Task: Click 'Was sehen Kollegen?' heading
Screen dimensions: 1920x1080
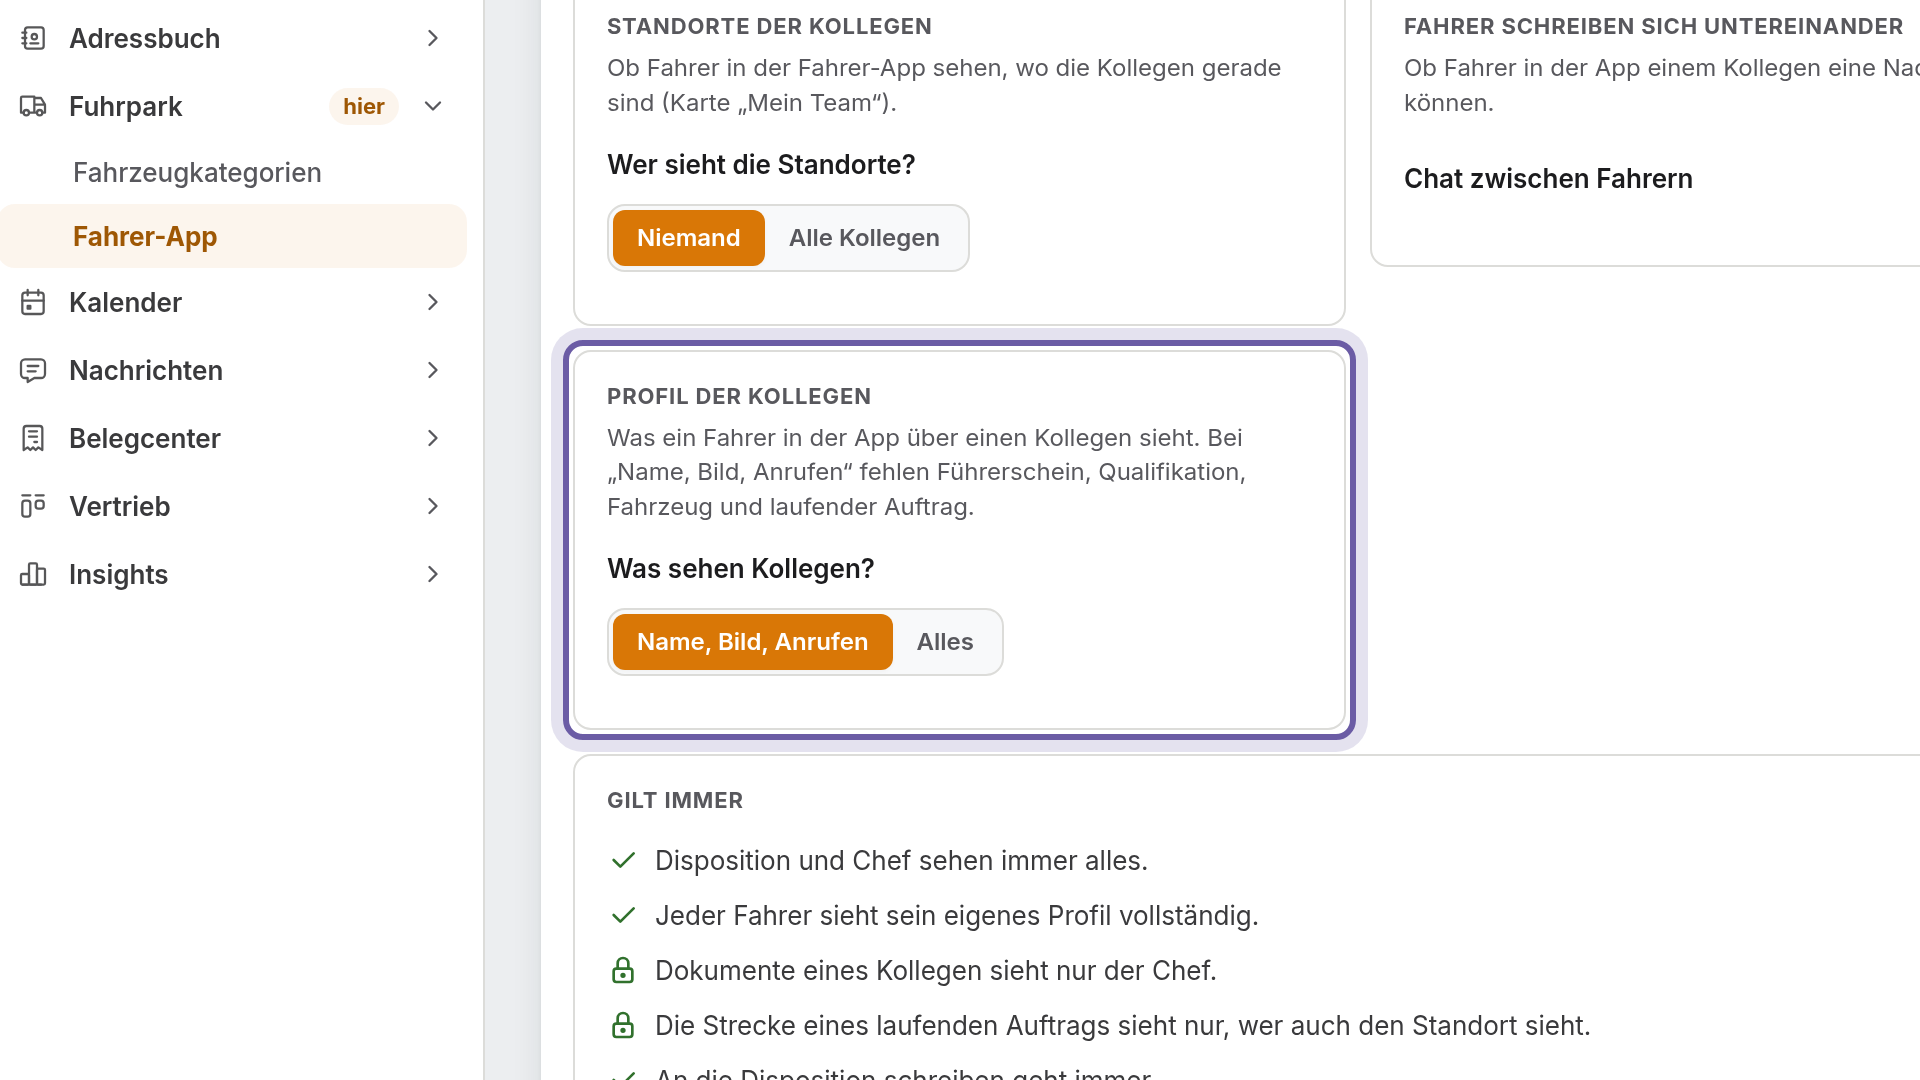Action: [x=741, y=568]
